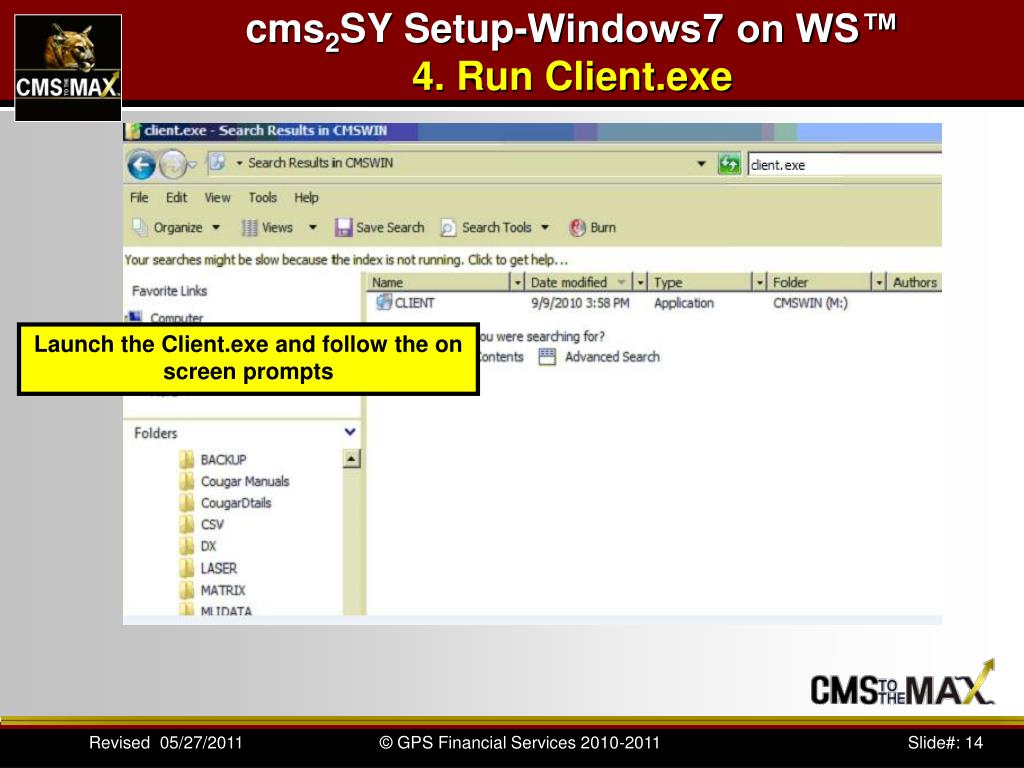Sort by the Date modified column header
Screen dimensions: 1024x768
pyautogui.click(x=569, y=282)
